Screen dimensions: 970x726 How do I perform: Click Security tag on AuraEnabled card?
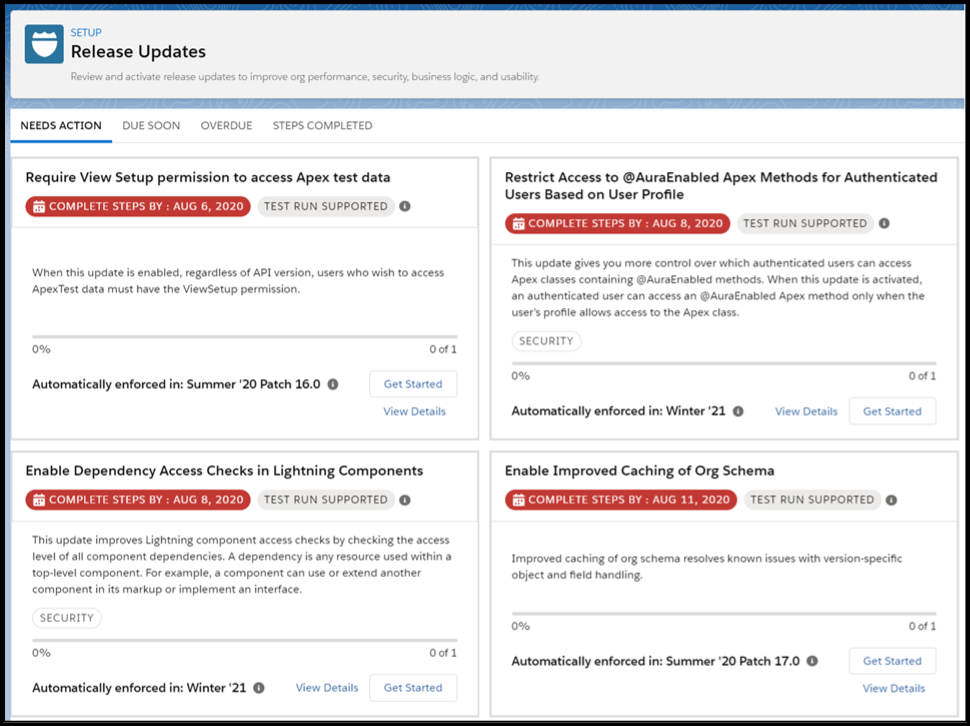[x=546, y=341]
